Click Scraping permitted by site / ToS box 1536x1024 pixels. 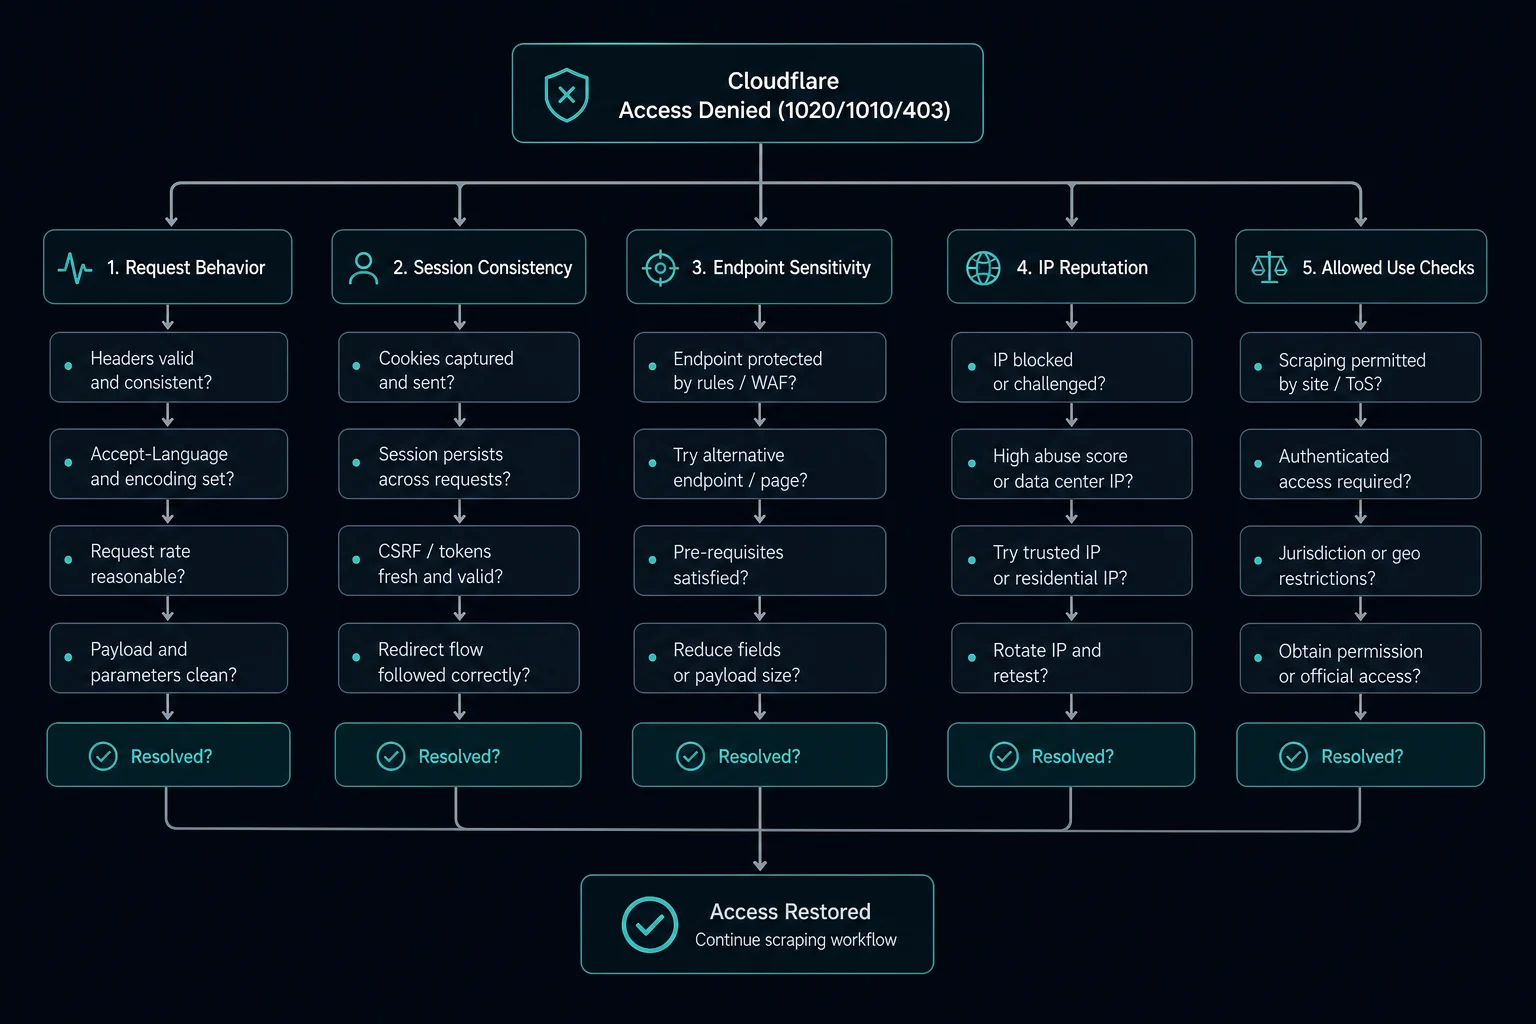[1361, 368]
